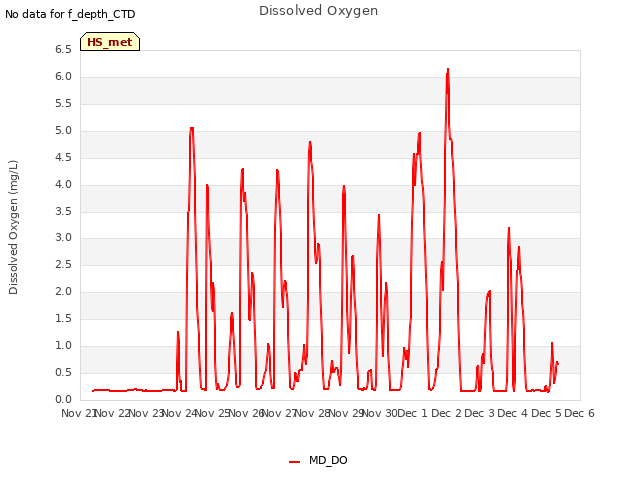Toggle the MD_DO legend entry
Viewport: 640px width, 480px height.
[318, 460]
